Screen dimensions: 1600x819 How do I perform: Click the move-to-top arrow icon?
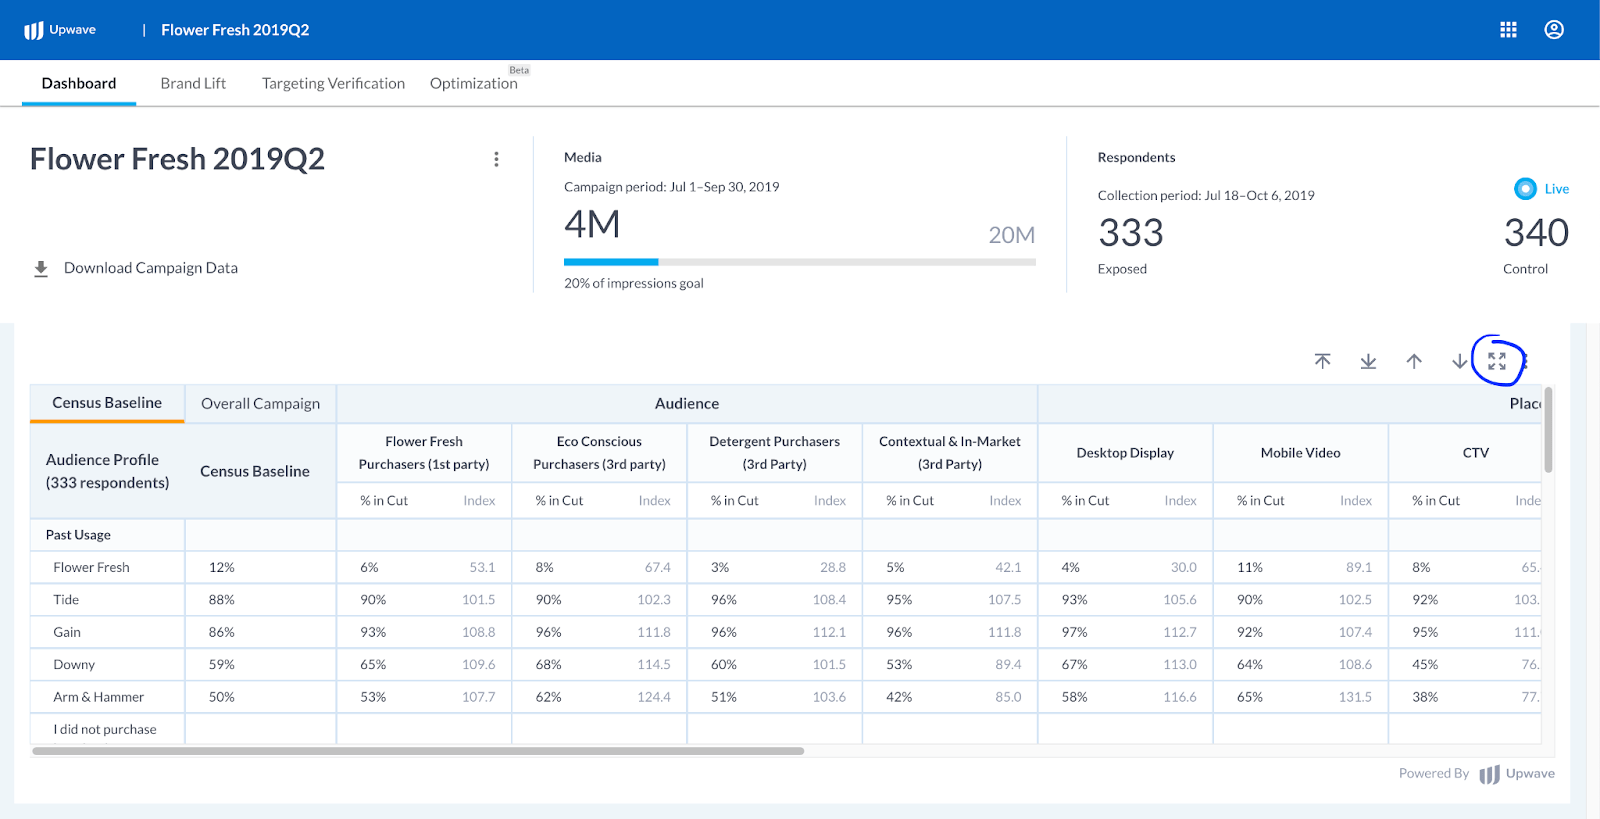tap(1322, 361)
